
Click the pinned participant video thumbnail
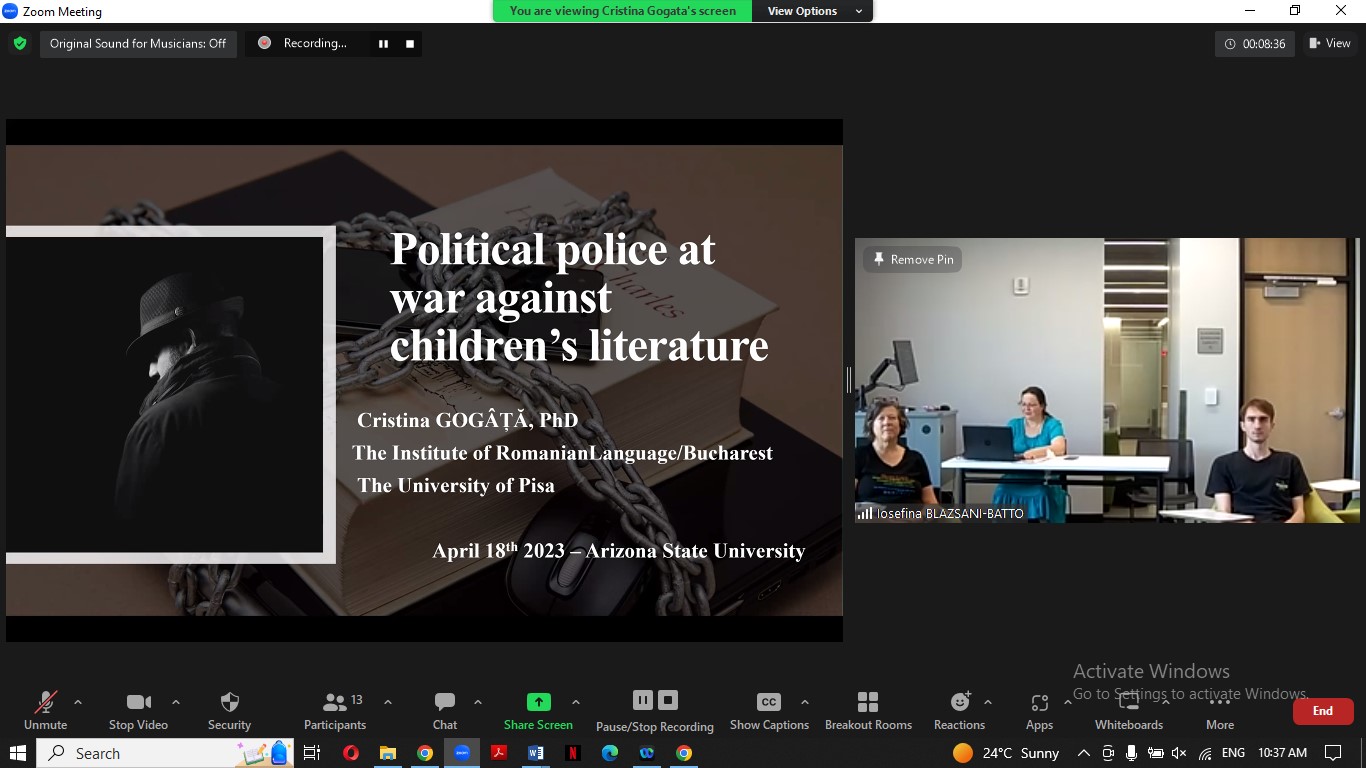1107,380
